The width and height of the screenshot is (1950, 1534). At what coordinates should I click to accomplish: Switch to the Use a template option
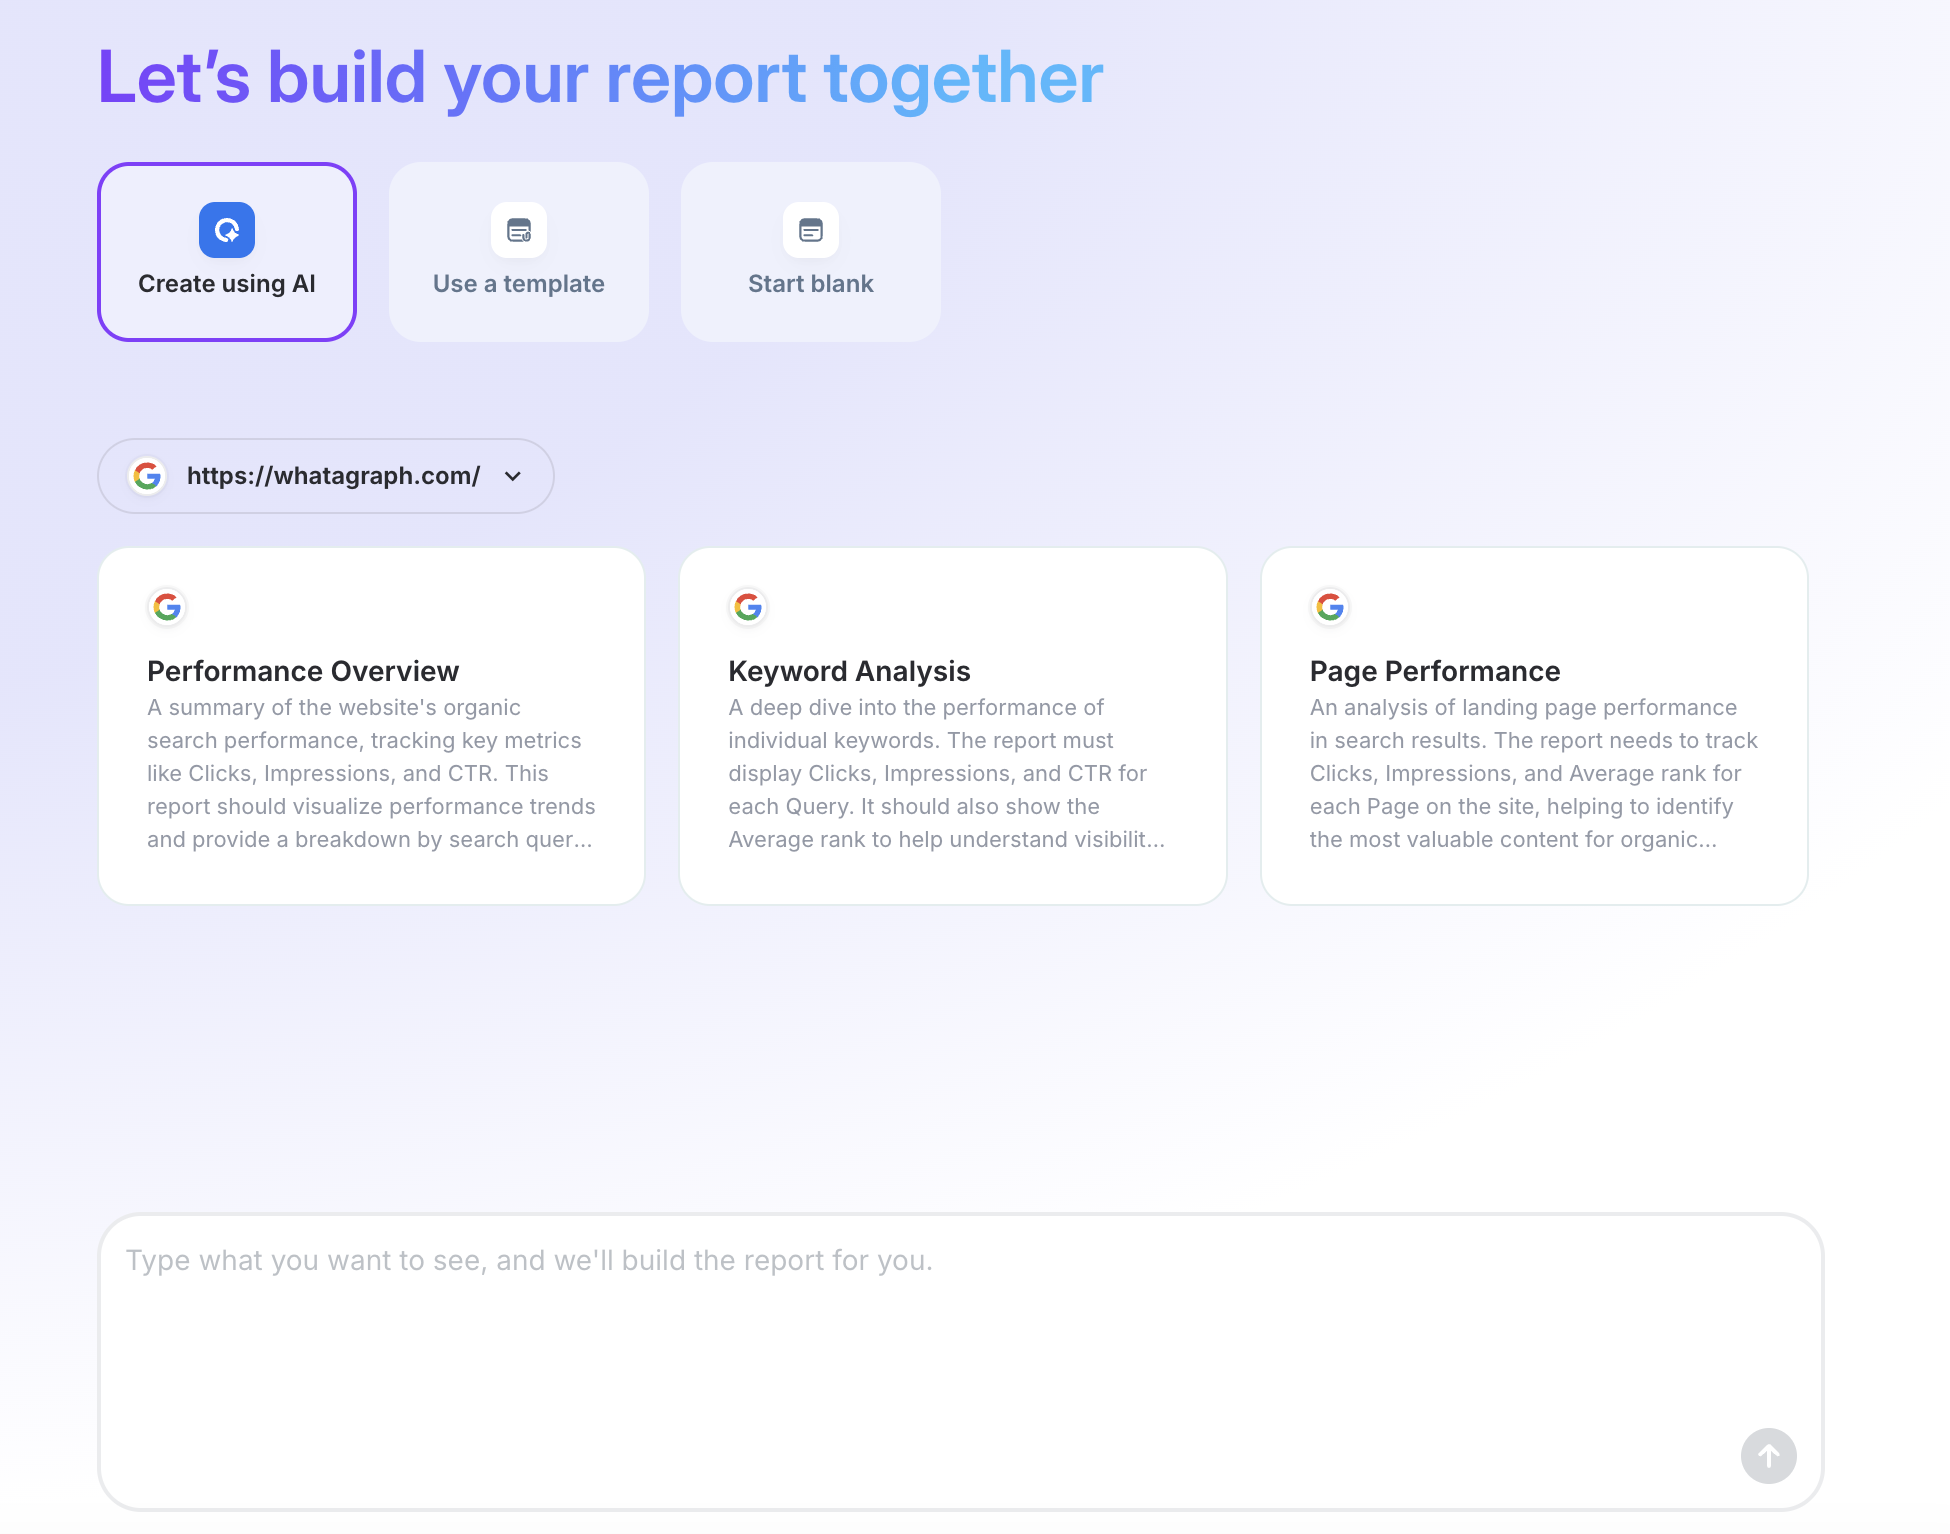tap(519, 251)
